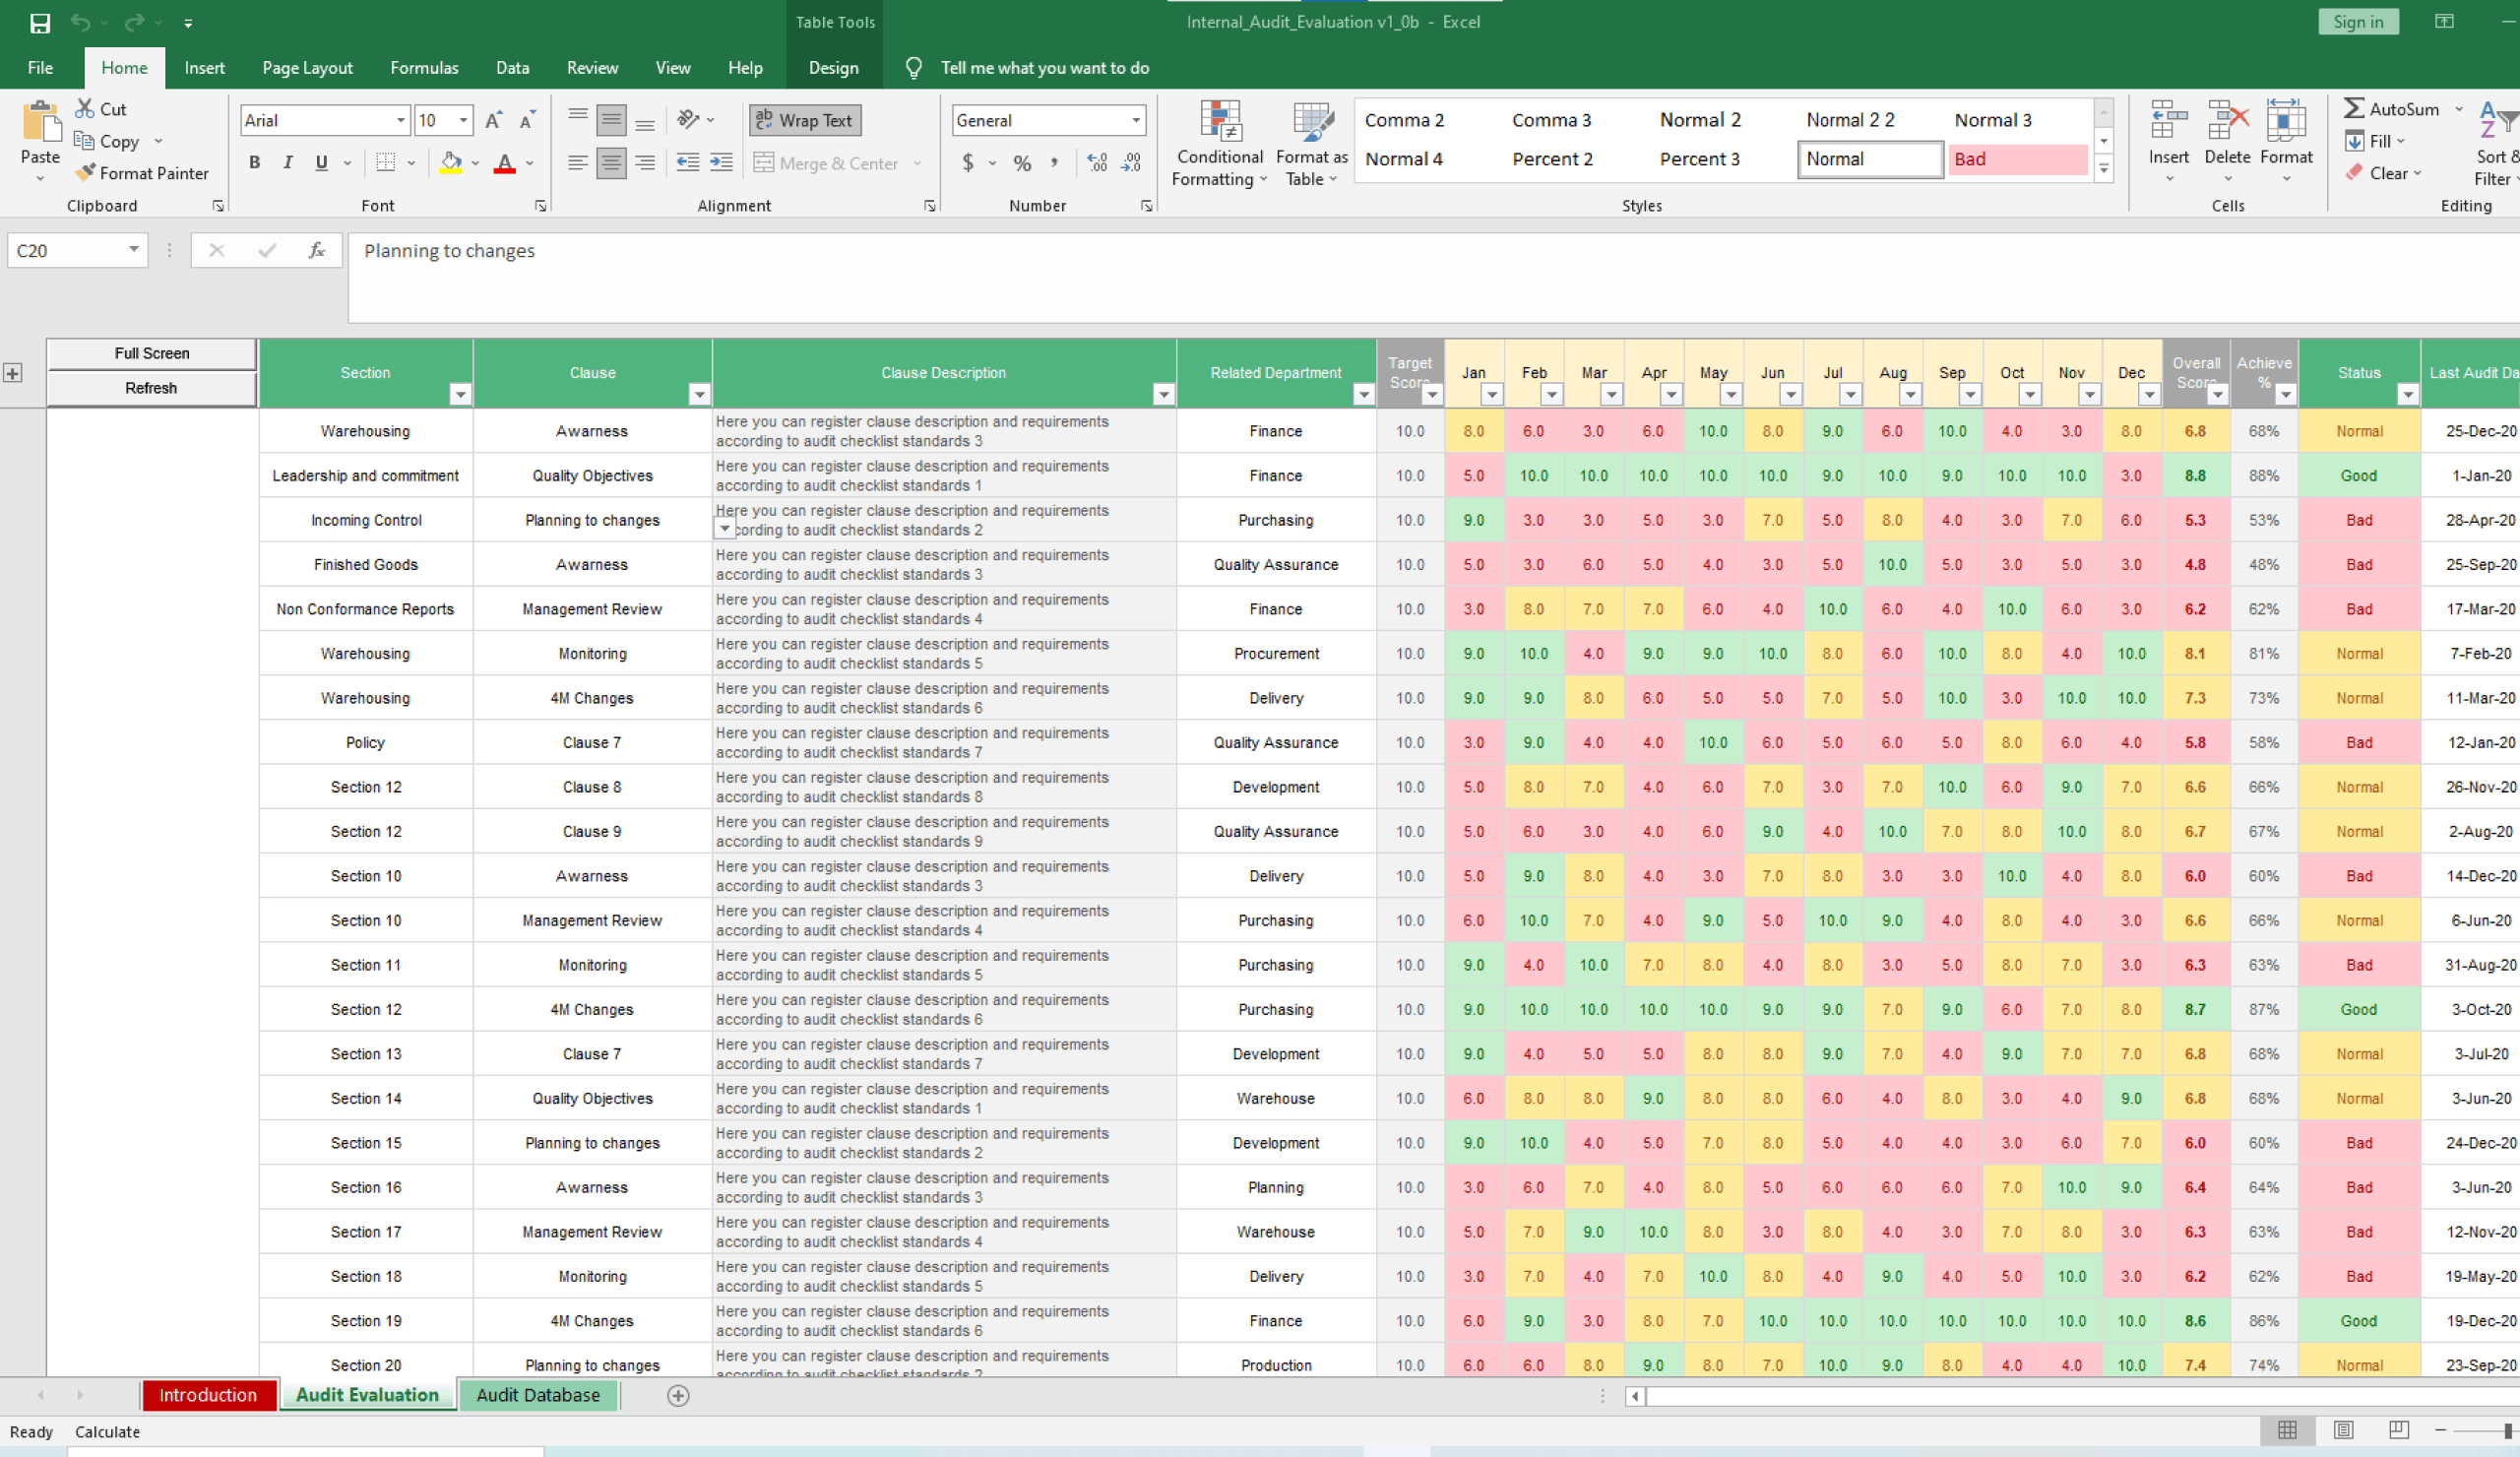
Task: Expand the grouped columns with plus button
Action: coord(13,373)
